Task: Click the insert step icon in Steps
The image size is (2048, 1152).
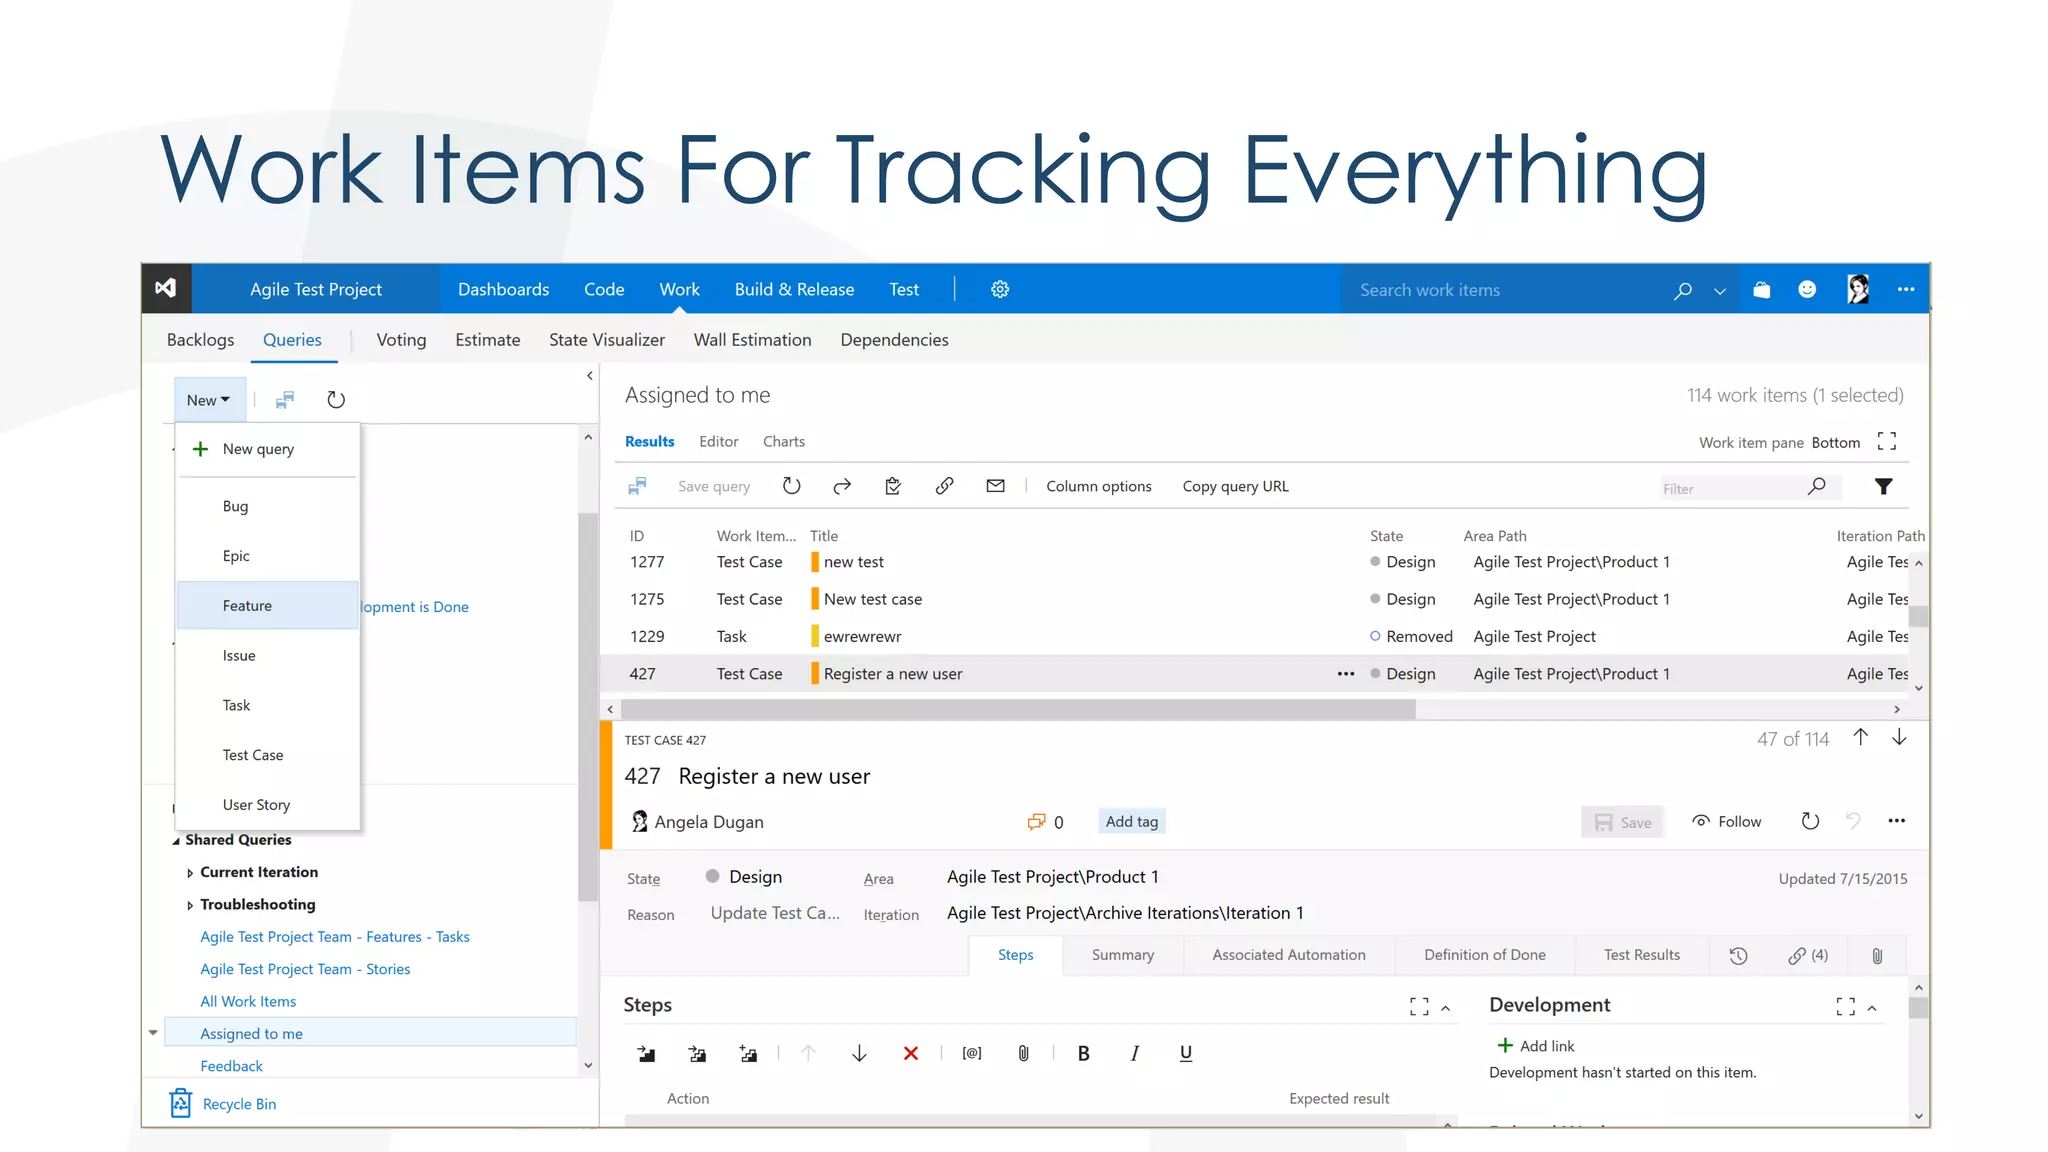Action: point(646,1053)
